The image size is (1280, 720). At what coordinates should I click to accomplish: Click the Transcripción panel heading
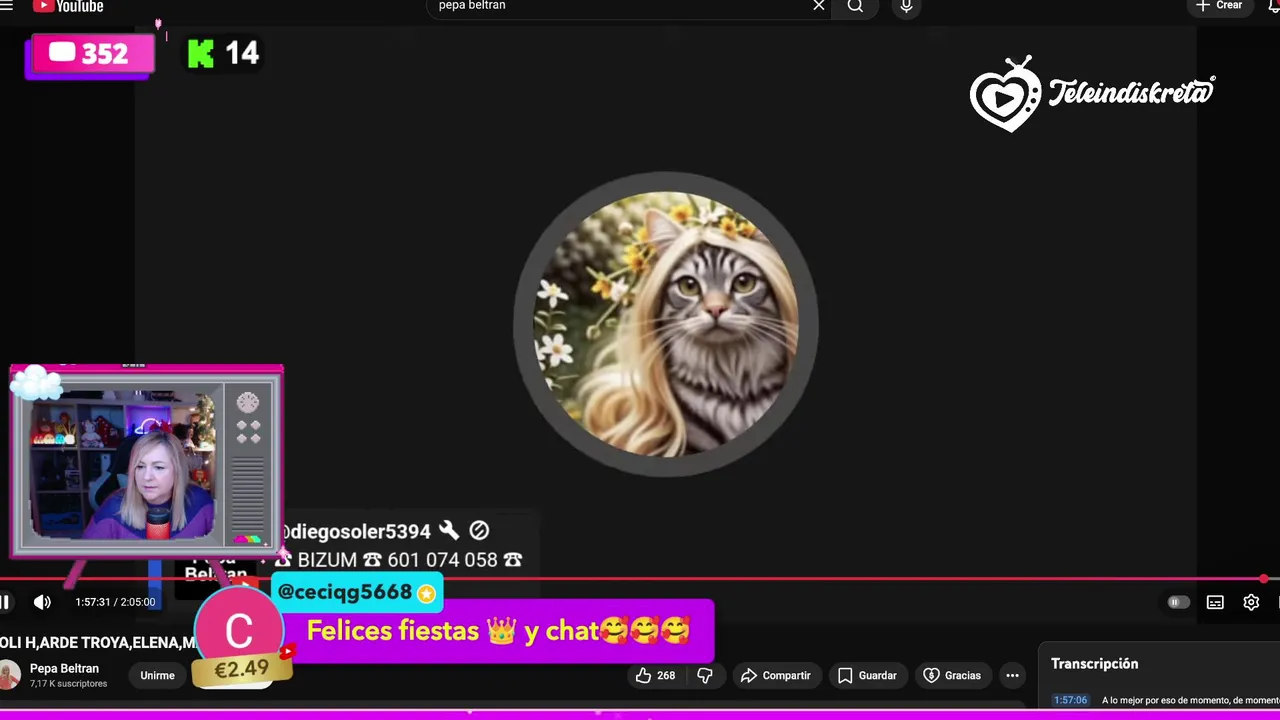tap(1094, 664)
